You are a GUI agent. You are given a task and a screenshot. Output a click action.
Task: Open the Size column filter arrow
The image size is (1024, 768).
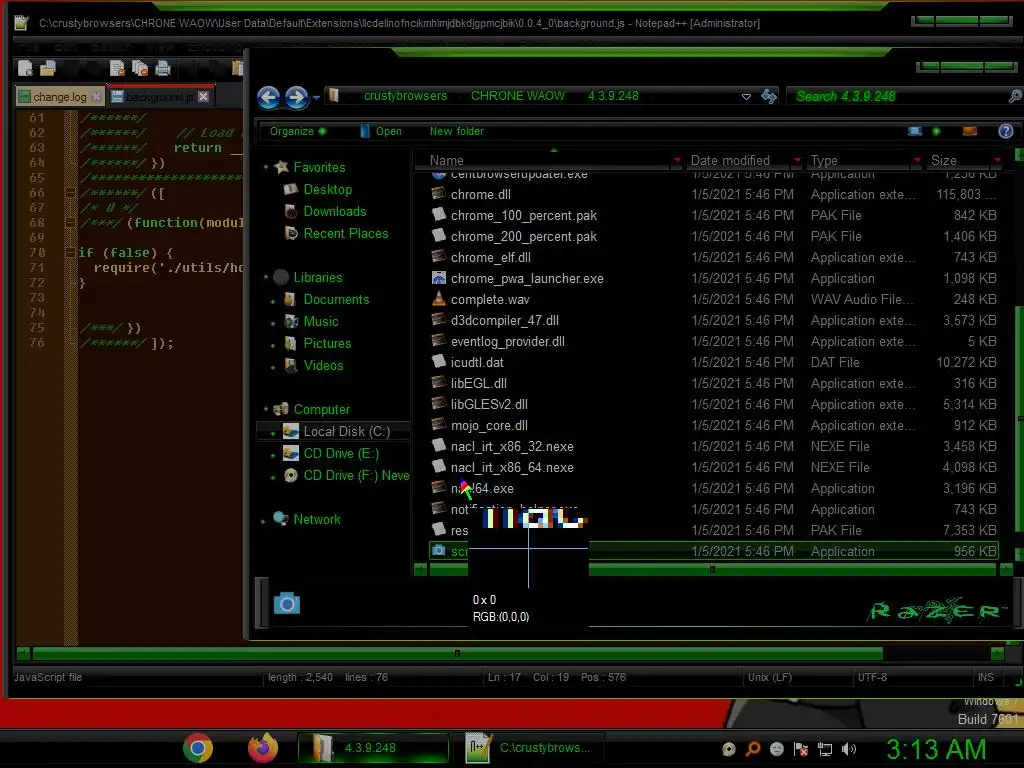[x=997, y=160]
